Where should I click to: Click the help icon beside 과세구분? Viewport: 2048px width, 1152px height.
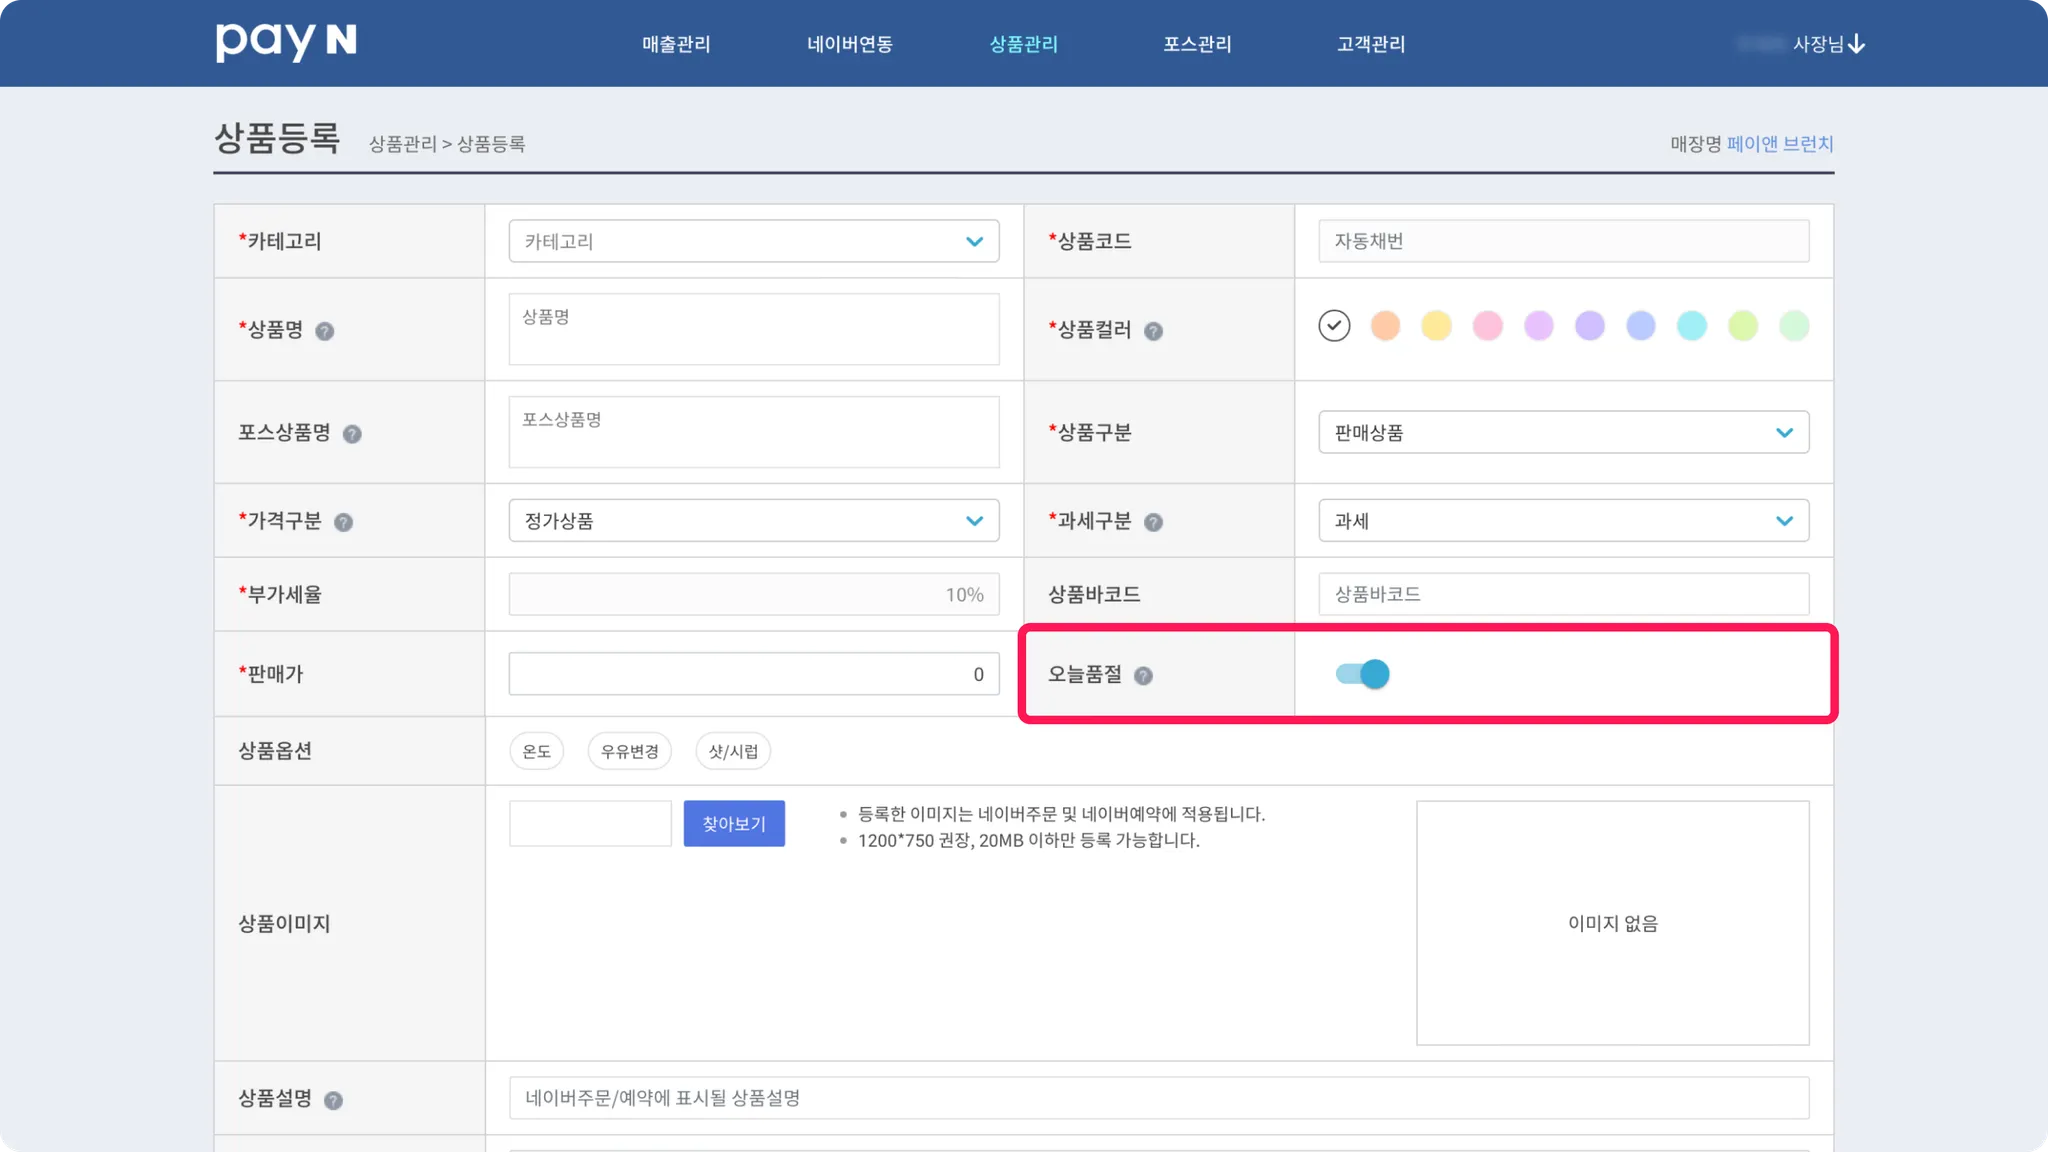coord(1153,522)
